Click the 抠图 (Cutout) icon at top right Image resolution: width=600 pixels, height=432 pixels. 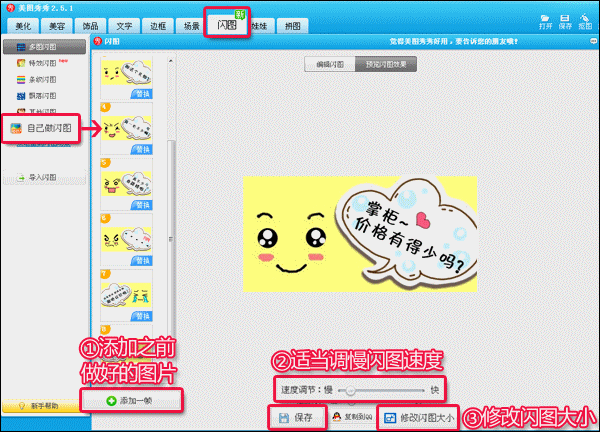[x=585, y=20]
